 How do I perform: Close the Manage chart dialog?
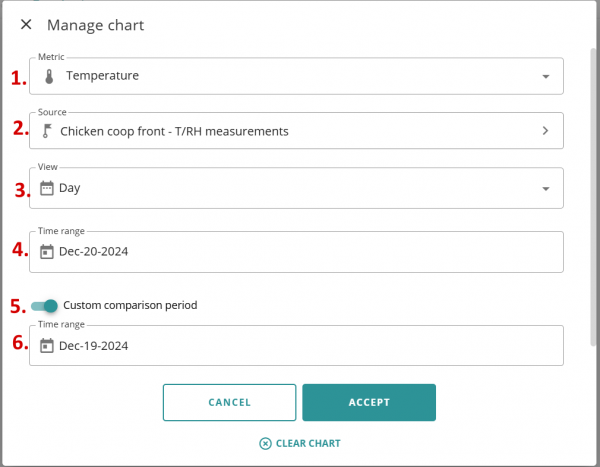point(26,24)
